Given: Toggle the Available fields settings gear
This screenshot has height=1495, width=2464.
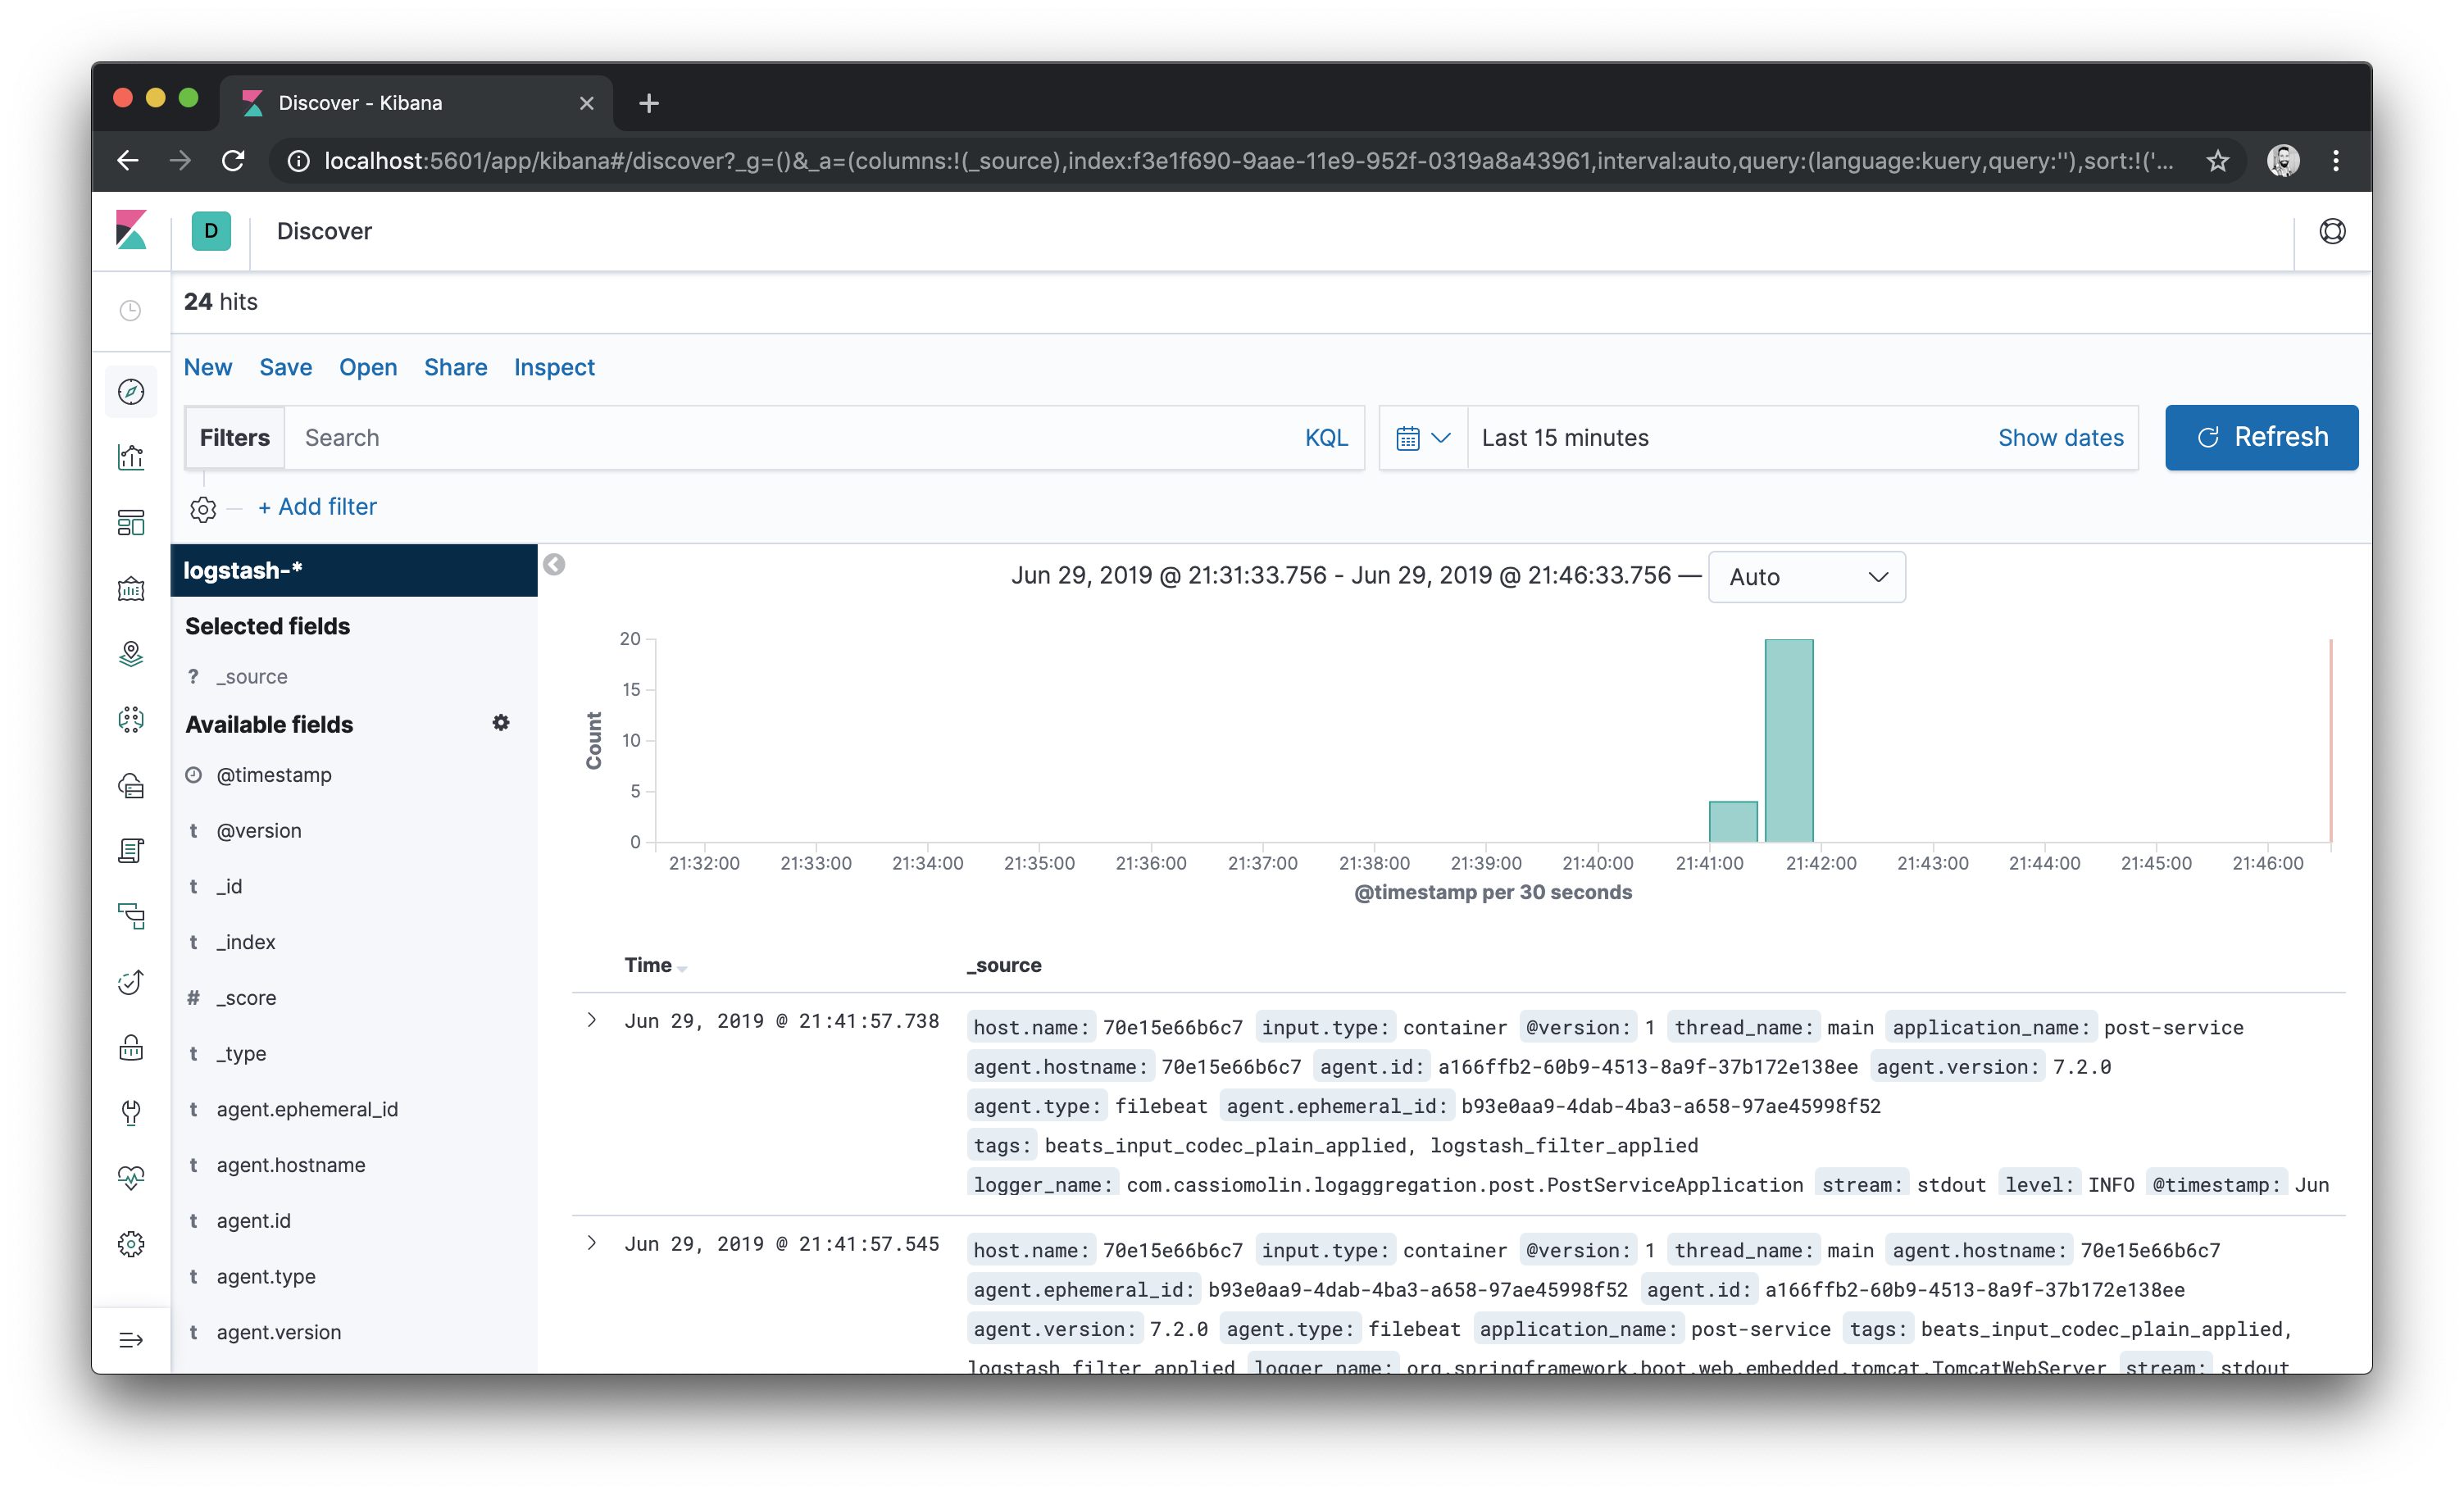Looking at the screenshot, I should [502, 723].
